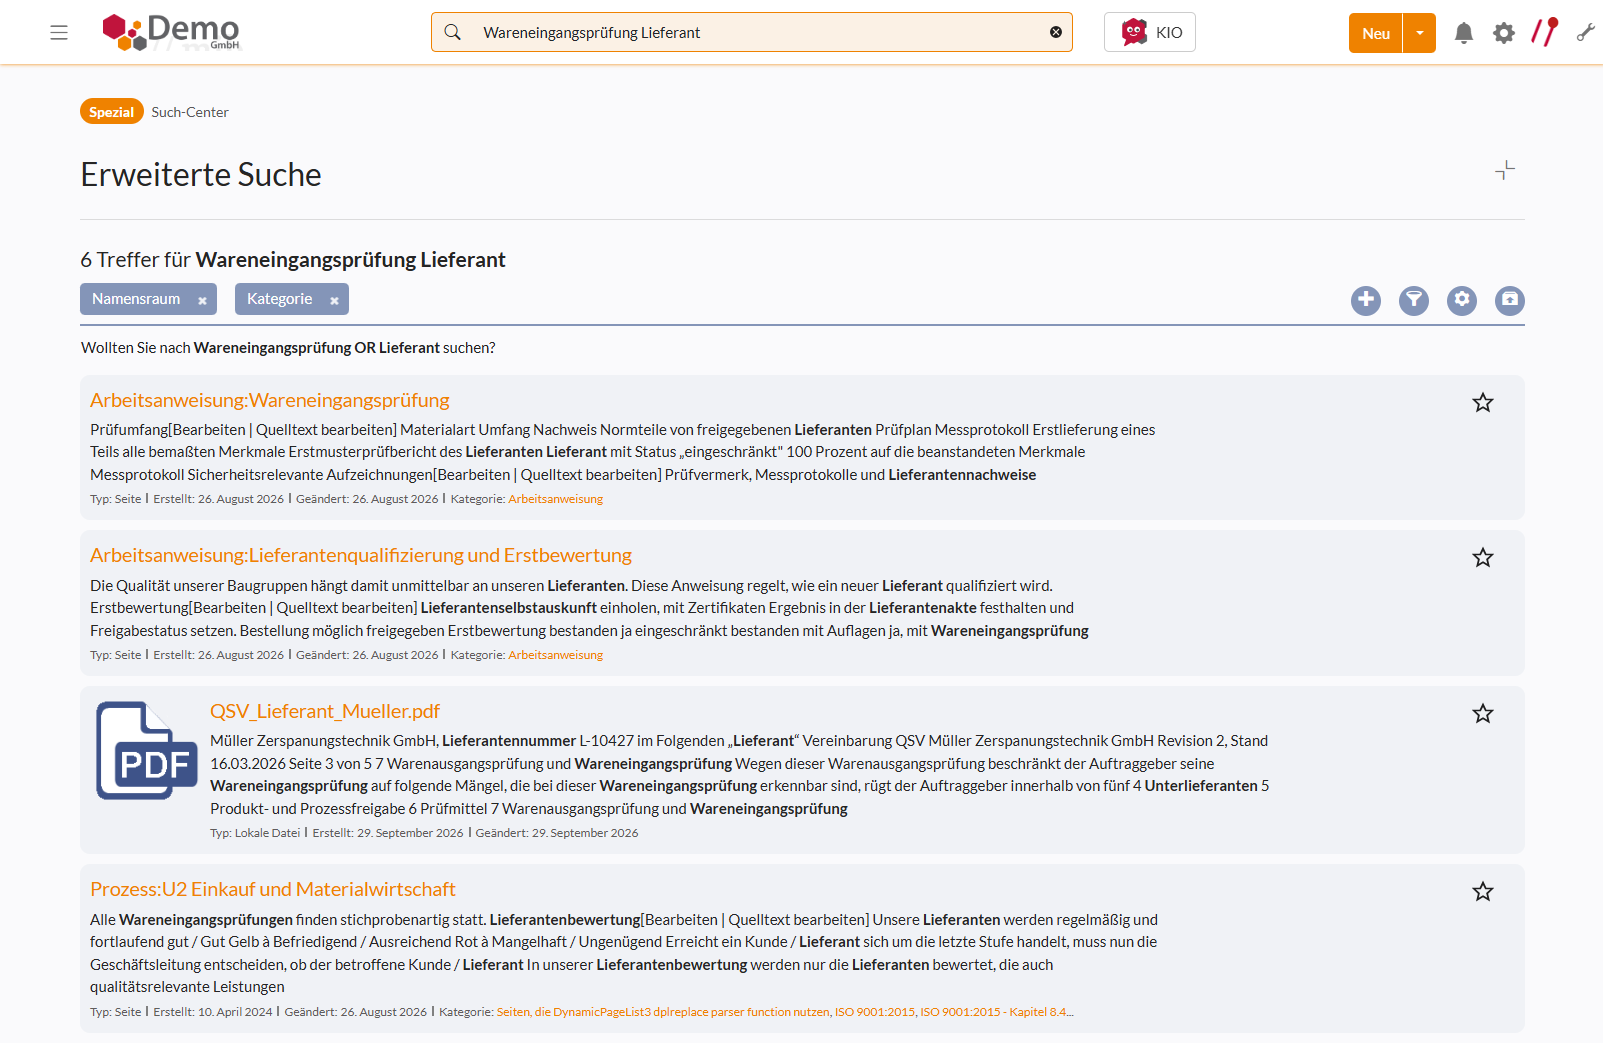Image resolution: width=1603 pixels, height=1043 pixels.
Task: Click the Spezial namespace badge
Action: (112, 112)
